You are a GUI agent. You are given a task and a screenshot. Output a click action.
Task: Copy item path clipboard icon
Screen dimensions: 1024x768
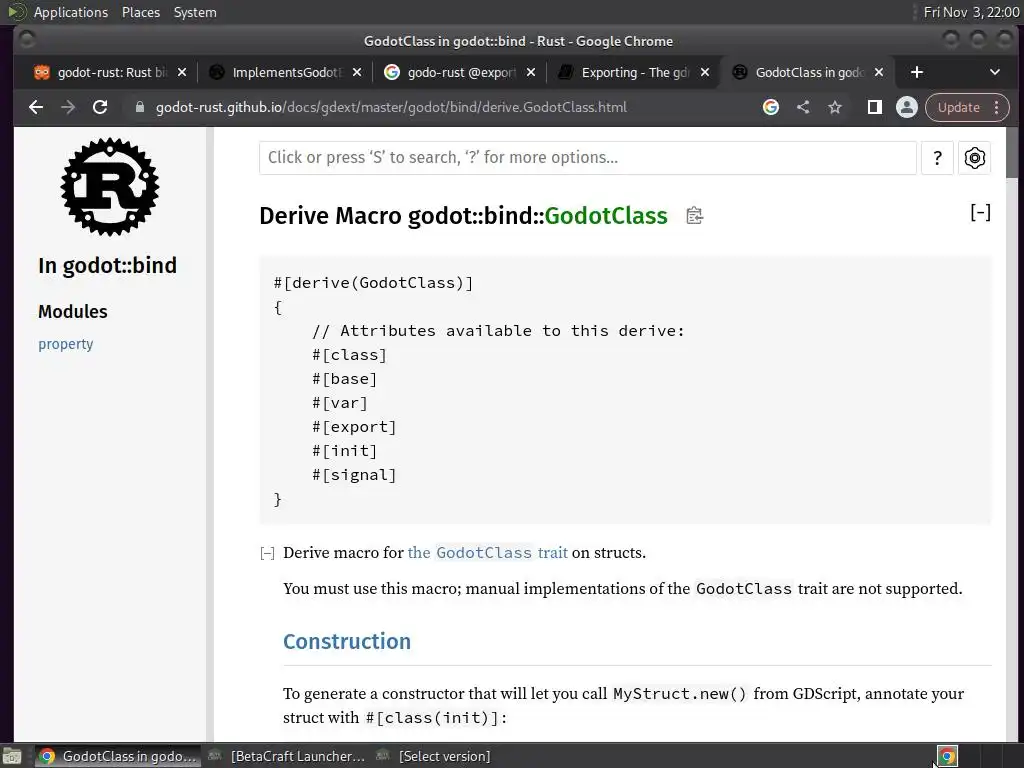(694, 216)
